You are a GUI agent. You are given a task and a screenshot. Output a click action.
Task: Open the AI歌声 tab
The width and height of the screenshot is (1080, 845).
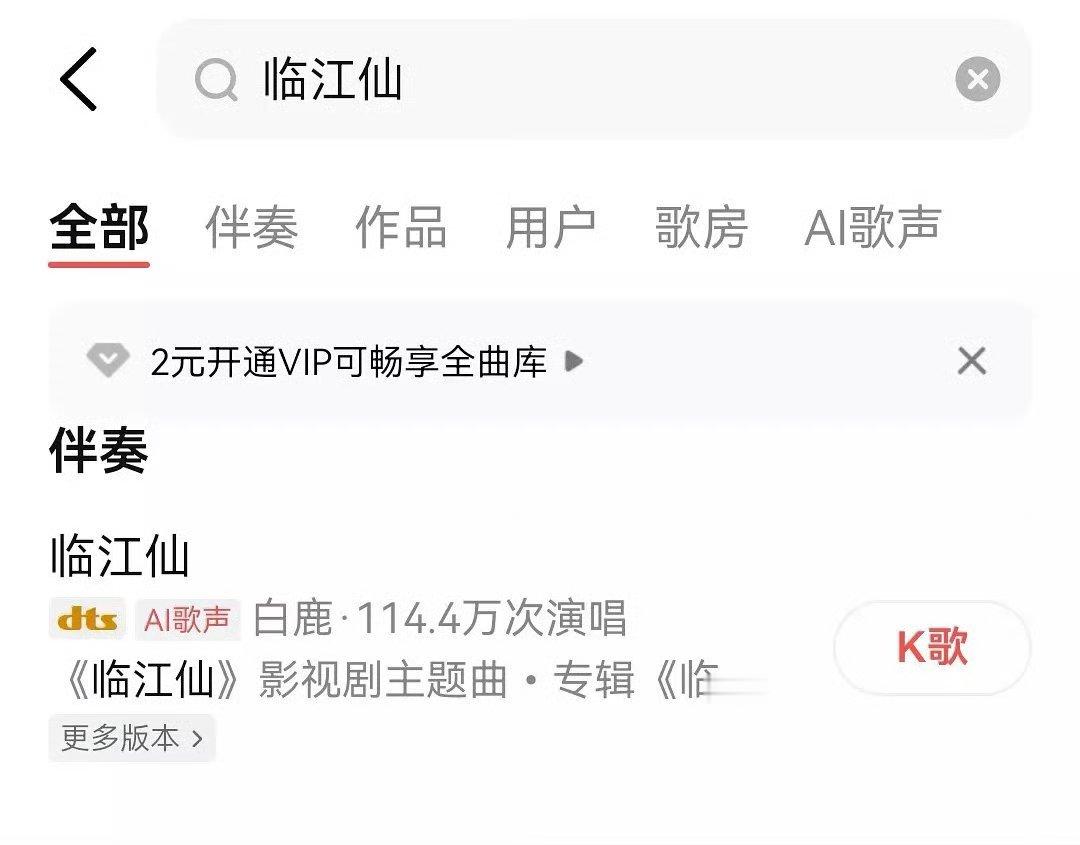click(x=873, y=227)
